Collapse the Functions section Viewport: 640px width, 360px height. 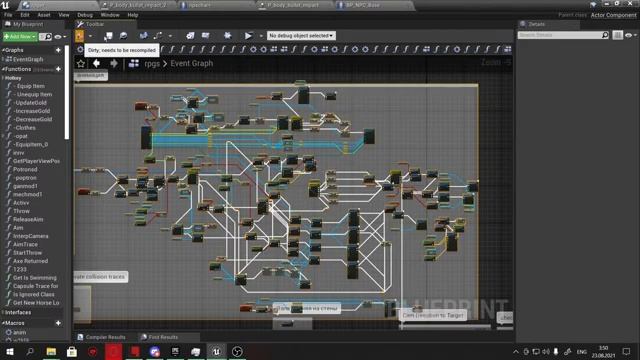point(3,69)
